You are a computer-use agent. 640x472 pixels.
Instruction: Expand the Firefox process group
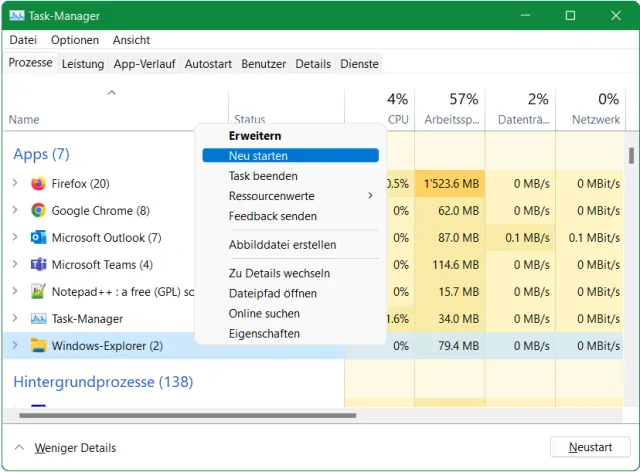(x=15, y=184)
